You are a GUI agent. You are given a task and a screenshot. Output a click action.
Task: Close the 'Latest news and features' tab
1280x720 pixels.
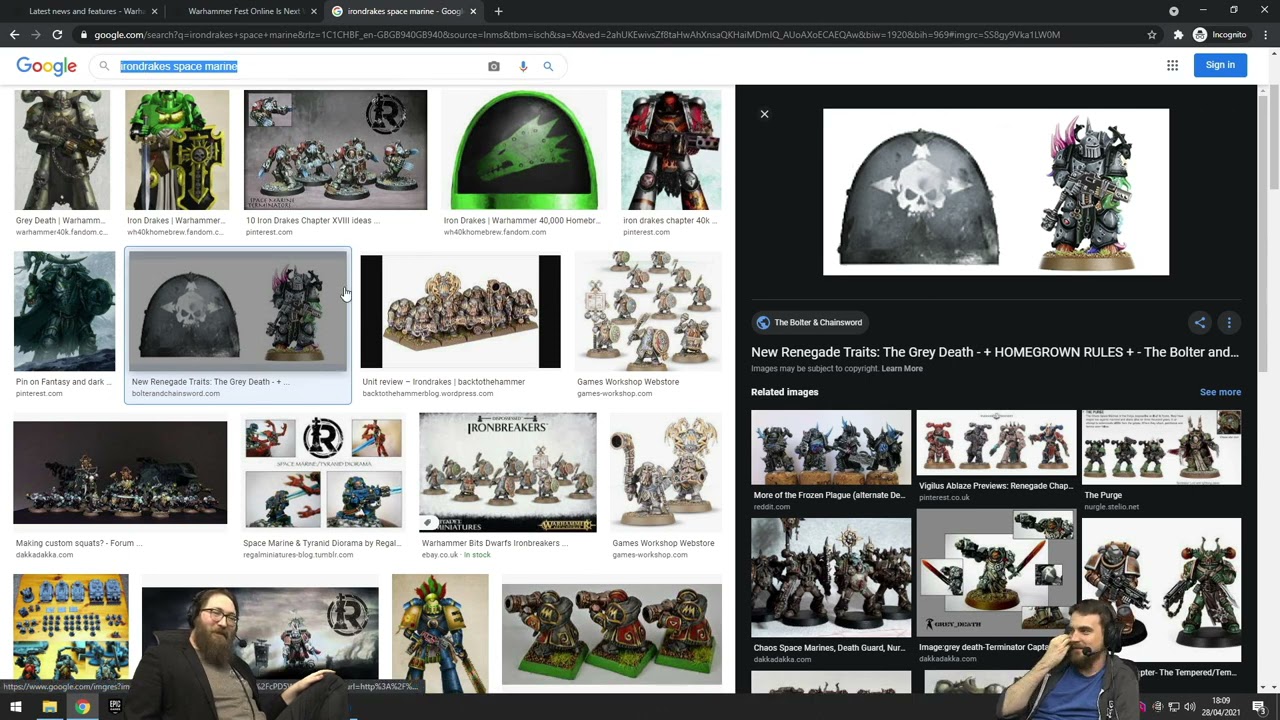tap(154, 11)
